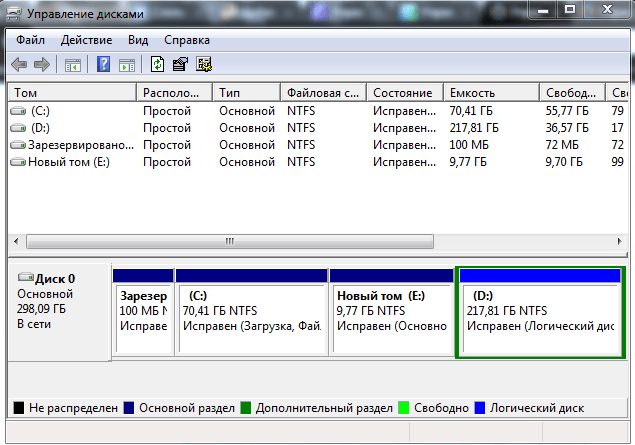Click the drive icon beside (C:) volume

pos(18,111)
